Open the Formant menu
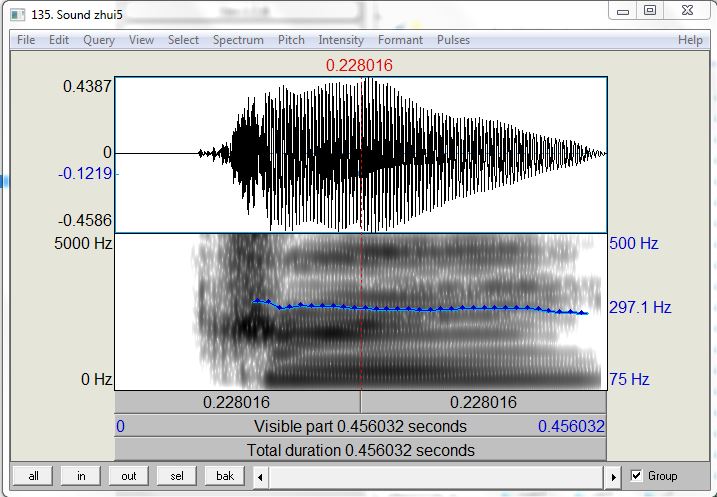Screen dimensions: 717x497 pyautogui.click(x=401, y=40)
